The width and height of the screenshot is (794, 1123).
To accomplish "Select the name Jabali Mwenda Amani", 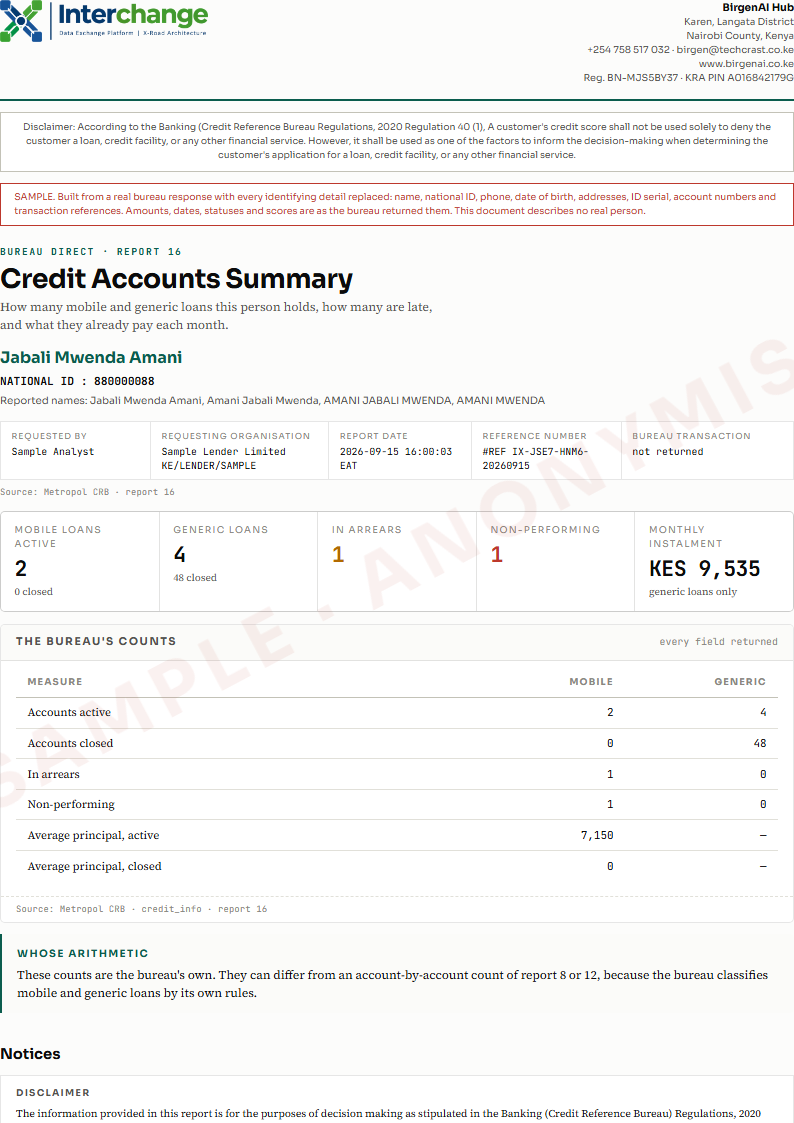I will [x=91, y=357].
